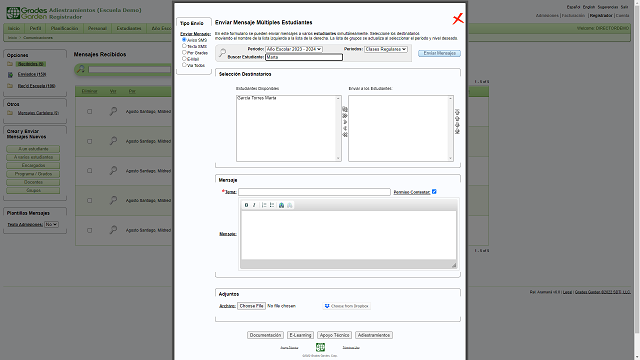Viewport: 640px width, 360px height.
Task: Click the Encargados button
Action: pos(33,165)
